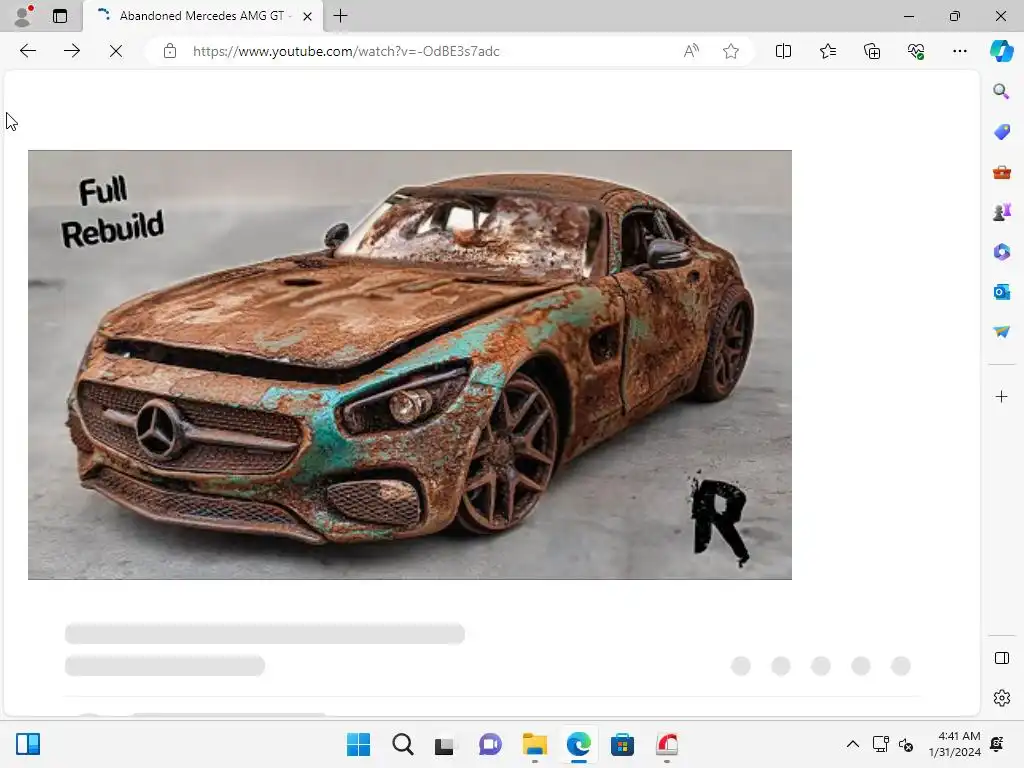
Task: Go back to the previous page
Action: coord(27,51)
